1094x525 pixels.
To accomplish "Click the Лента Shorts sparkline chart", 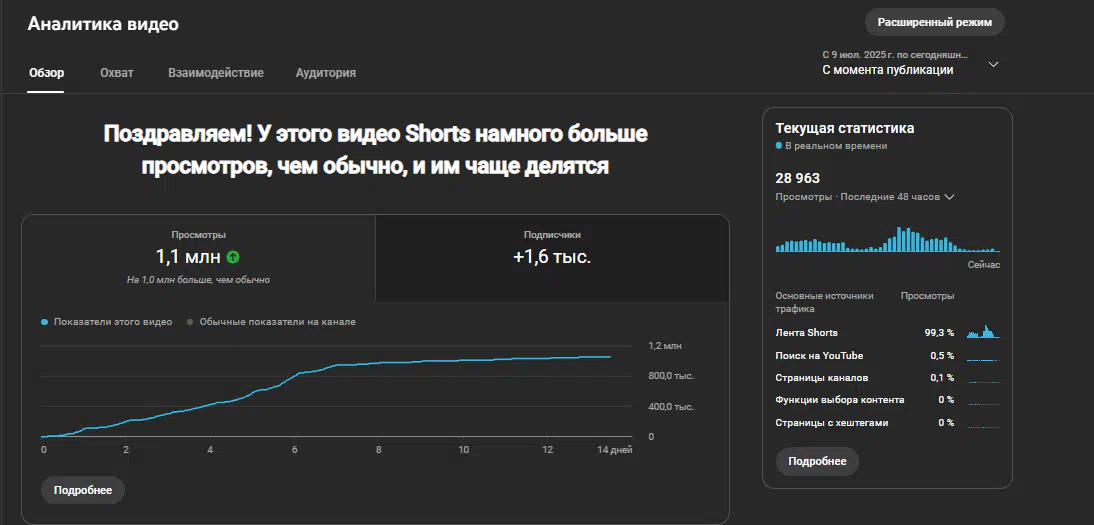I will pos(983,332).
